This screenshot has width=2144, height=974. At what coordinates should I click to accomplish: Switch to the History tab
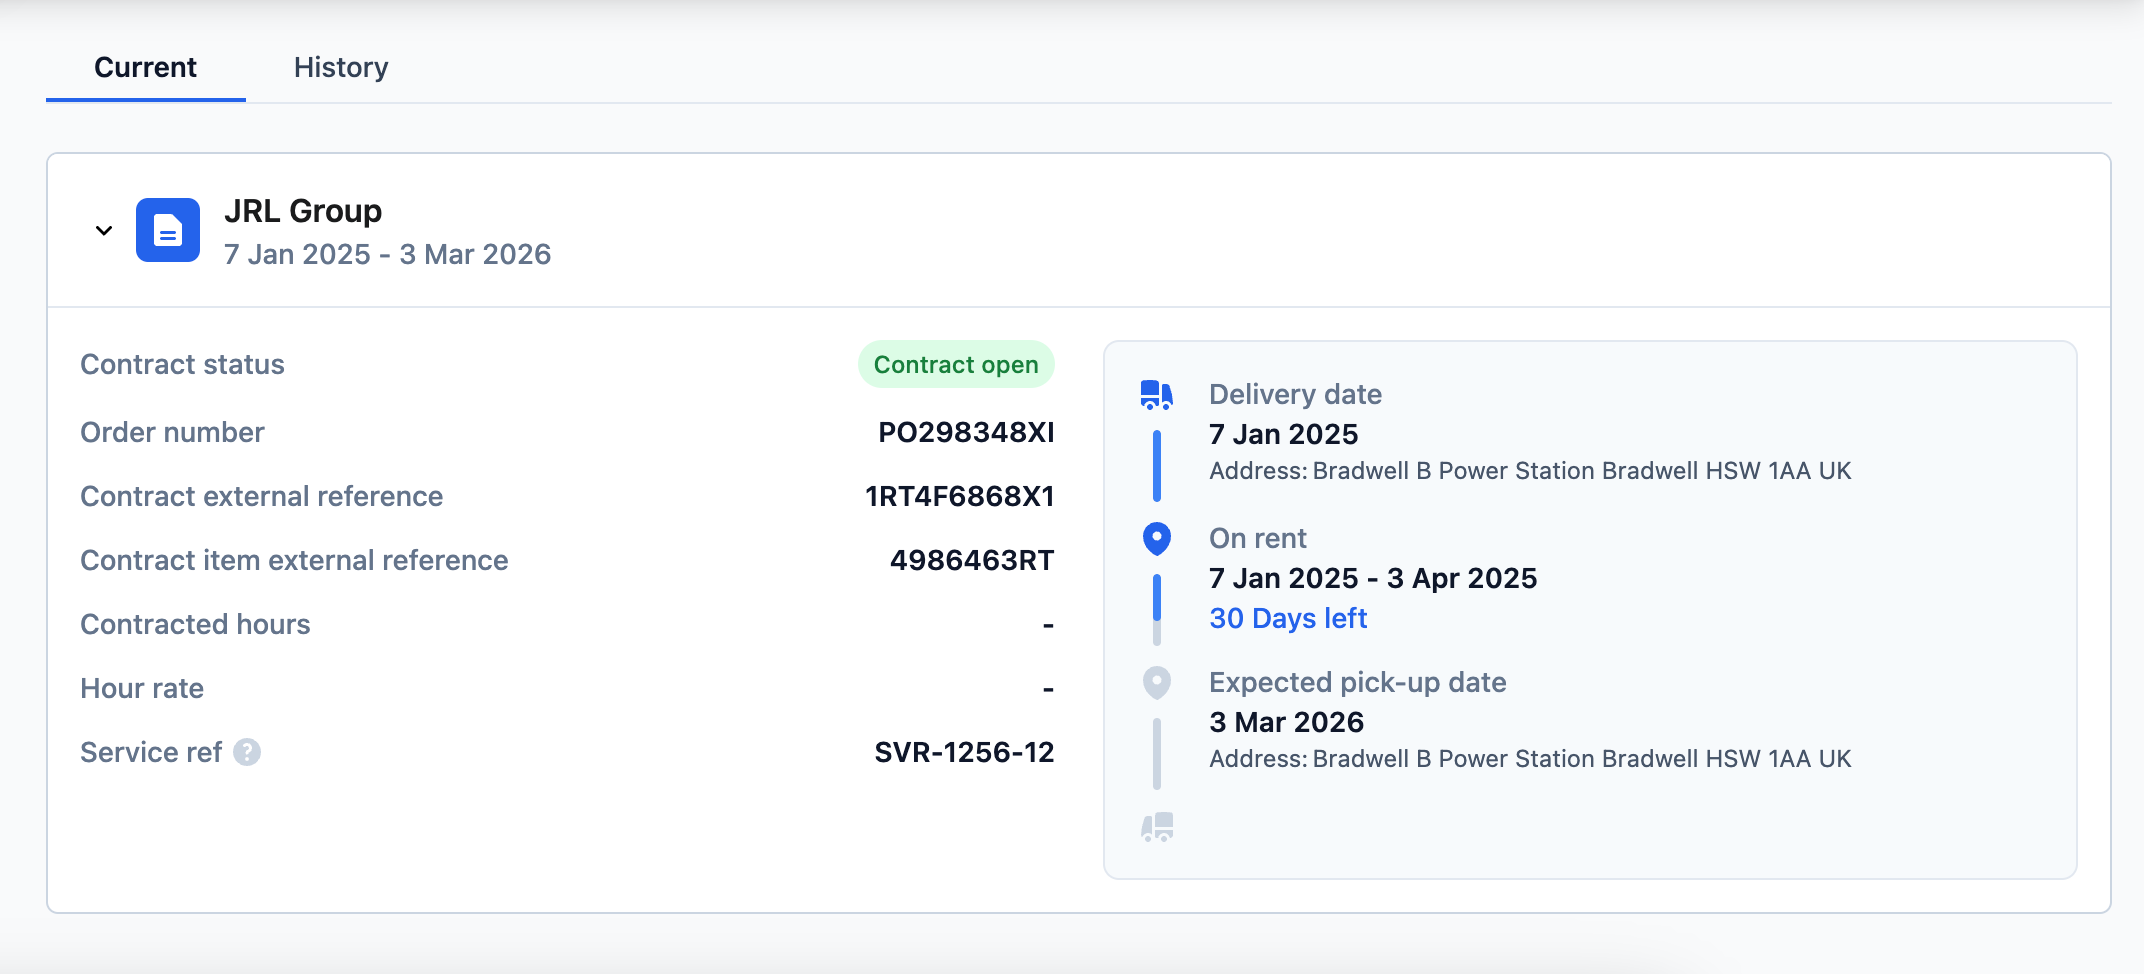pyautogui.click(x=341, y=67)
